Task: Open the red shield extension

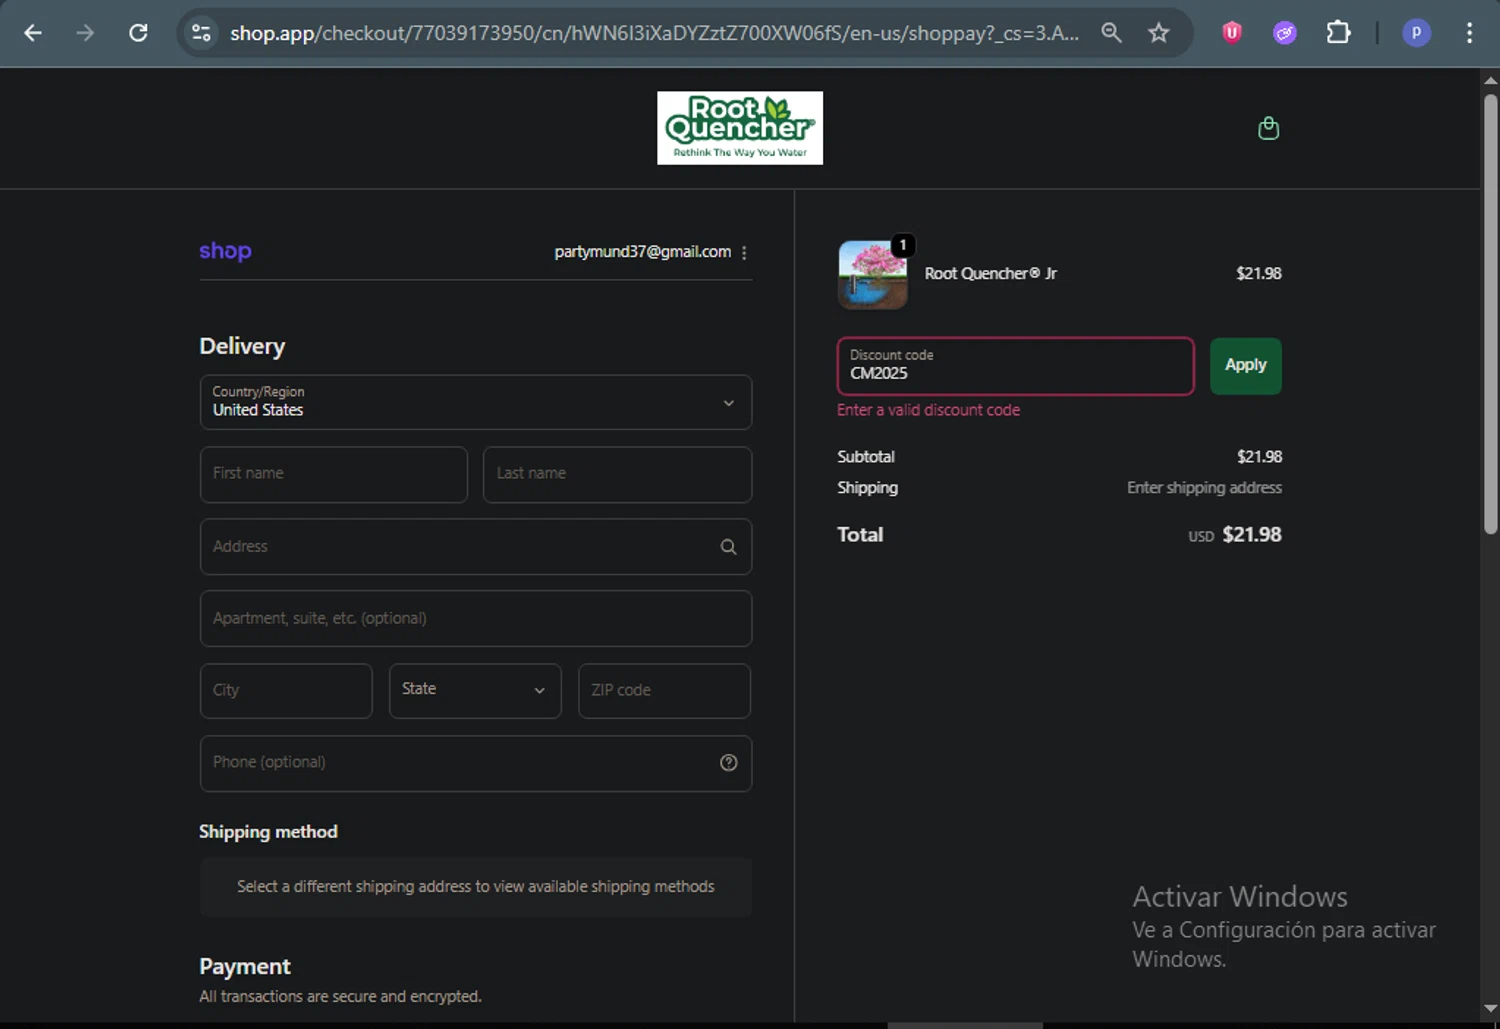Action: [1232, 33]
